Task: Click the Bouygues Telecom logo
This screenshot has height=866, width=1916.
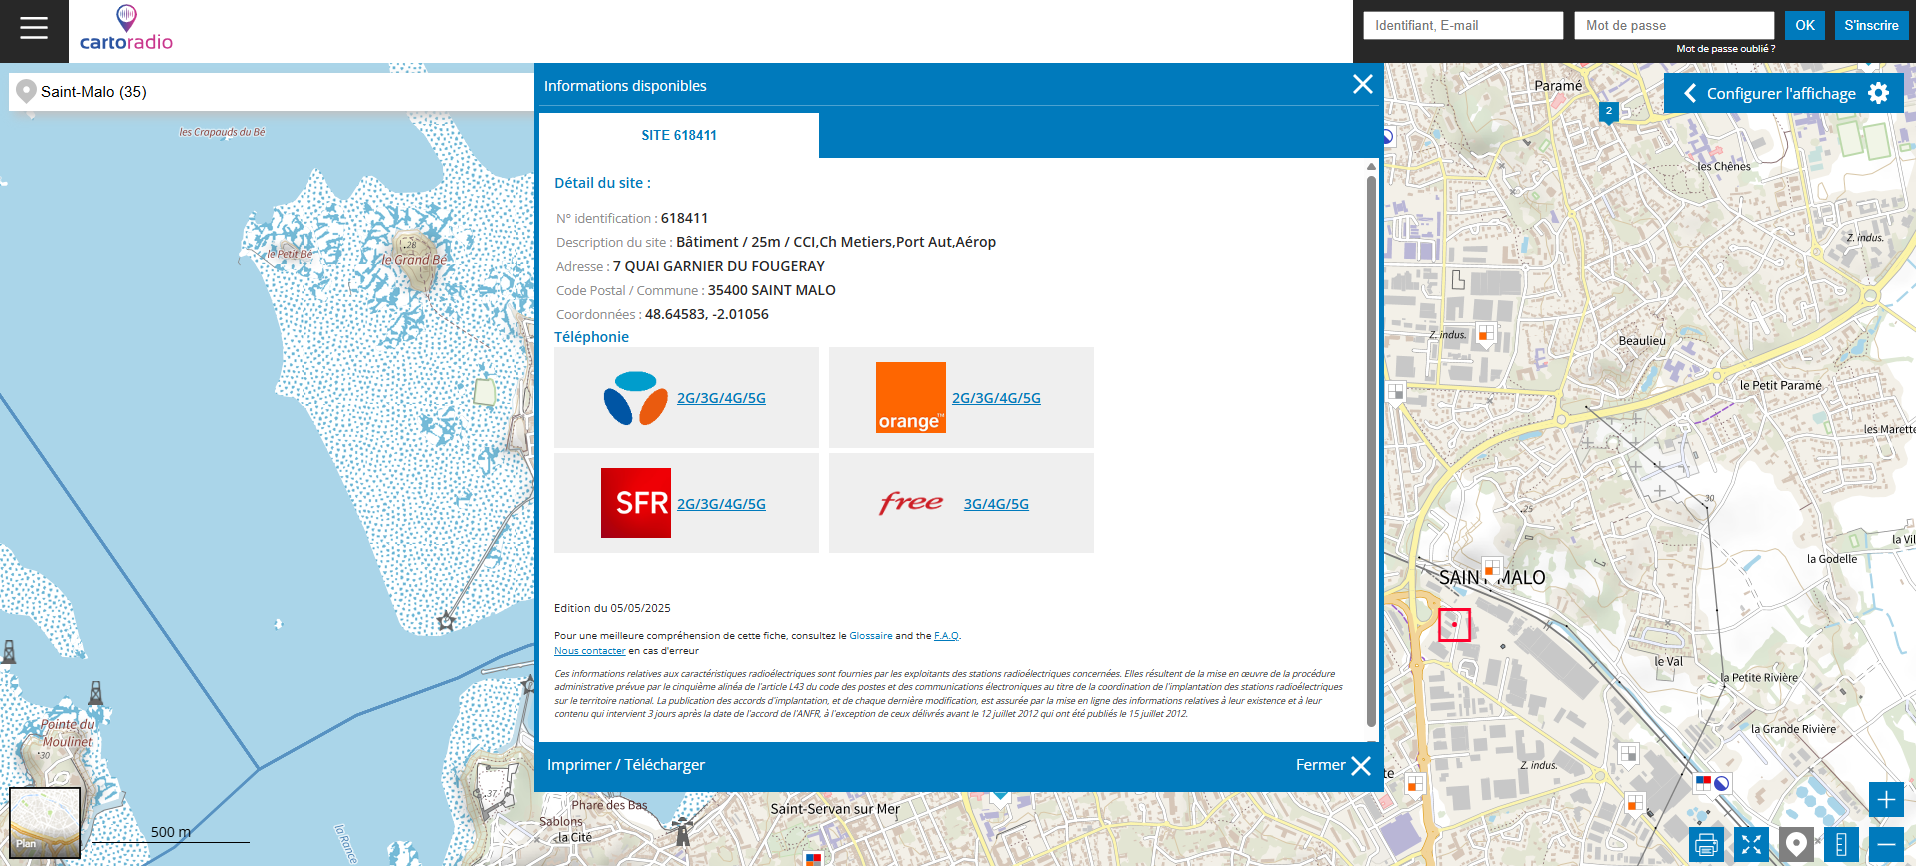Action: pyautogui.click(x=636, y=398)
